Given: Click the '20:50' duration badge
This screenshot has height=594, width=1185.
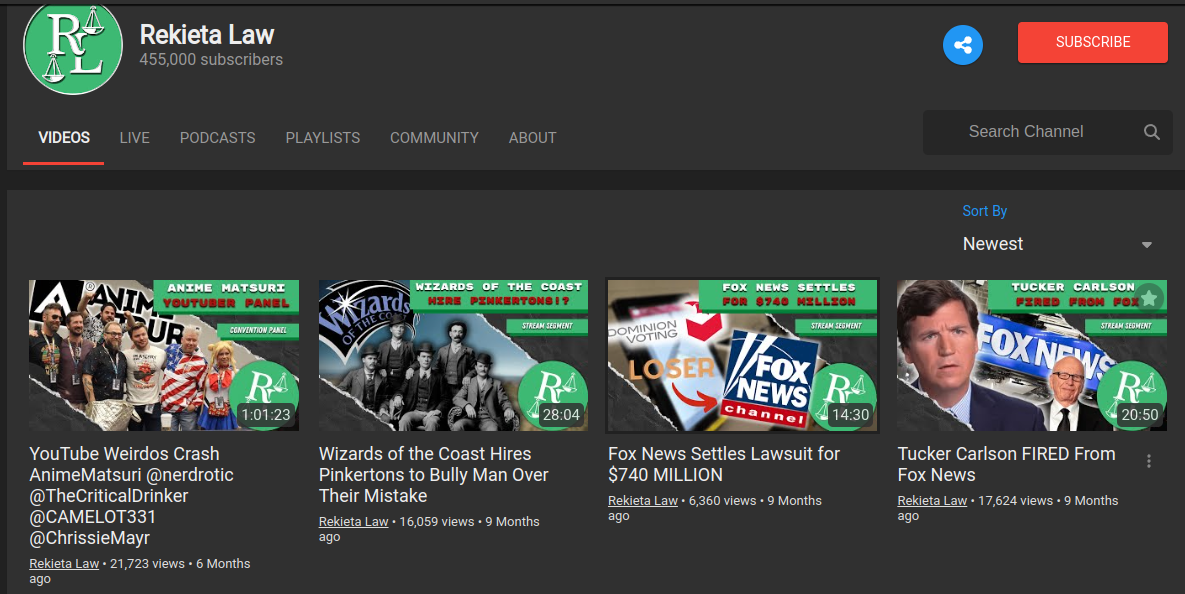Looking at the screenshot, I should (1140, 414).
